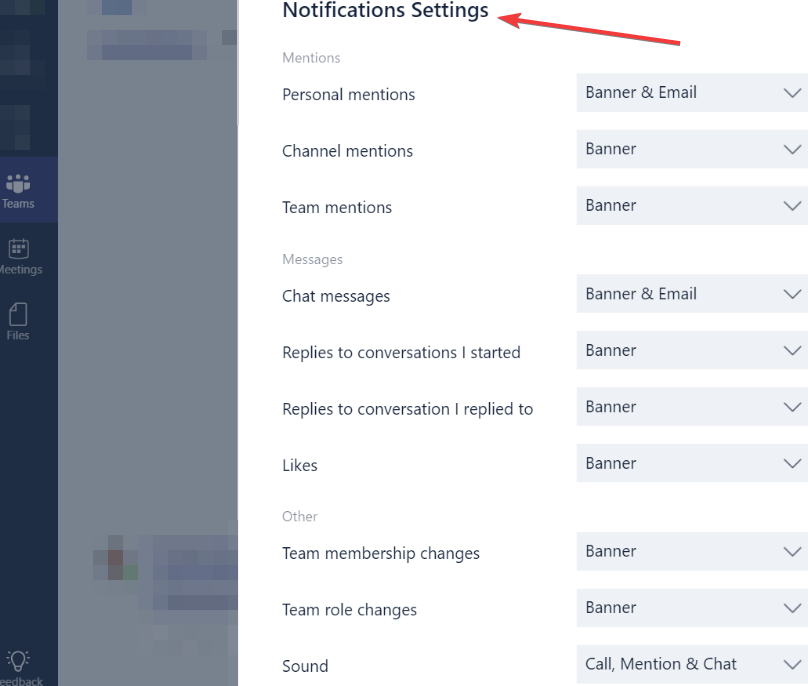The image size is (808, 686).
Task: Expand the Channel mentions dropdown
Action: click(x=692, y=149)
